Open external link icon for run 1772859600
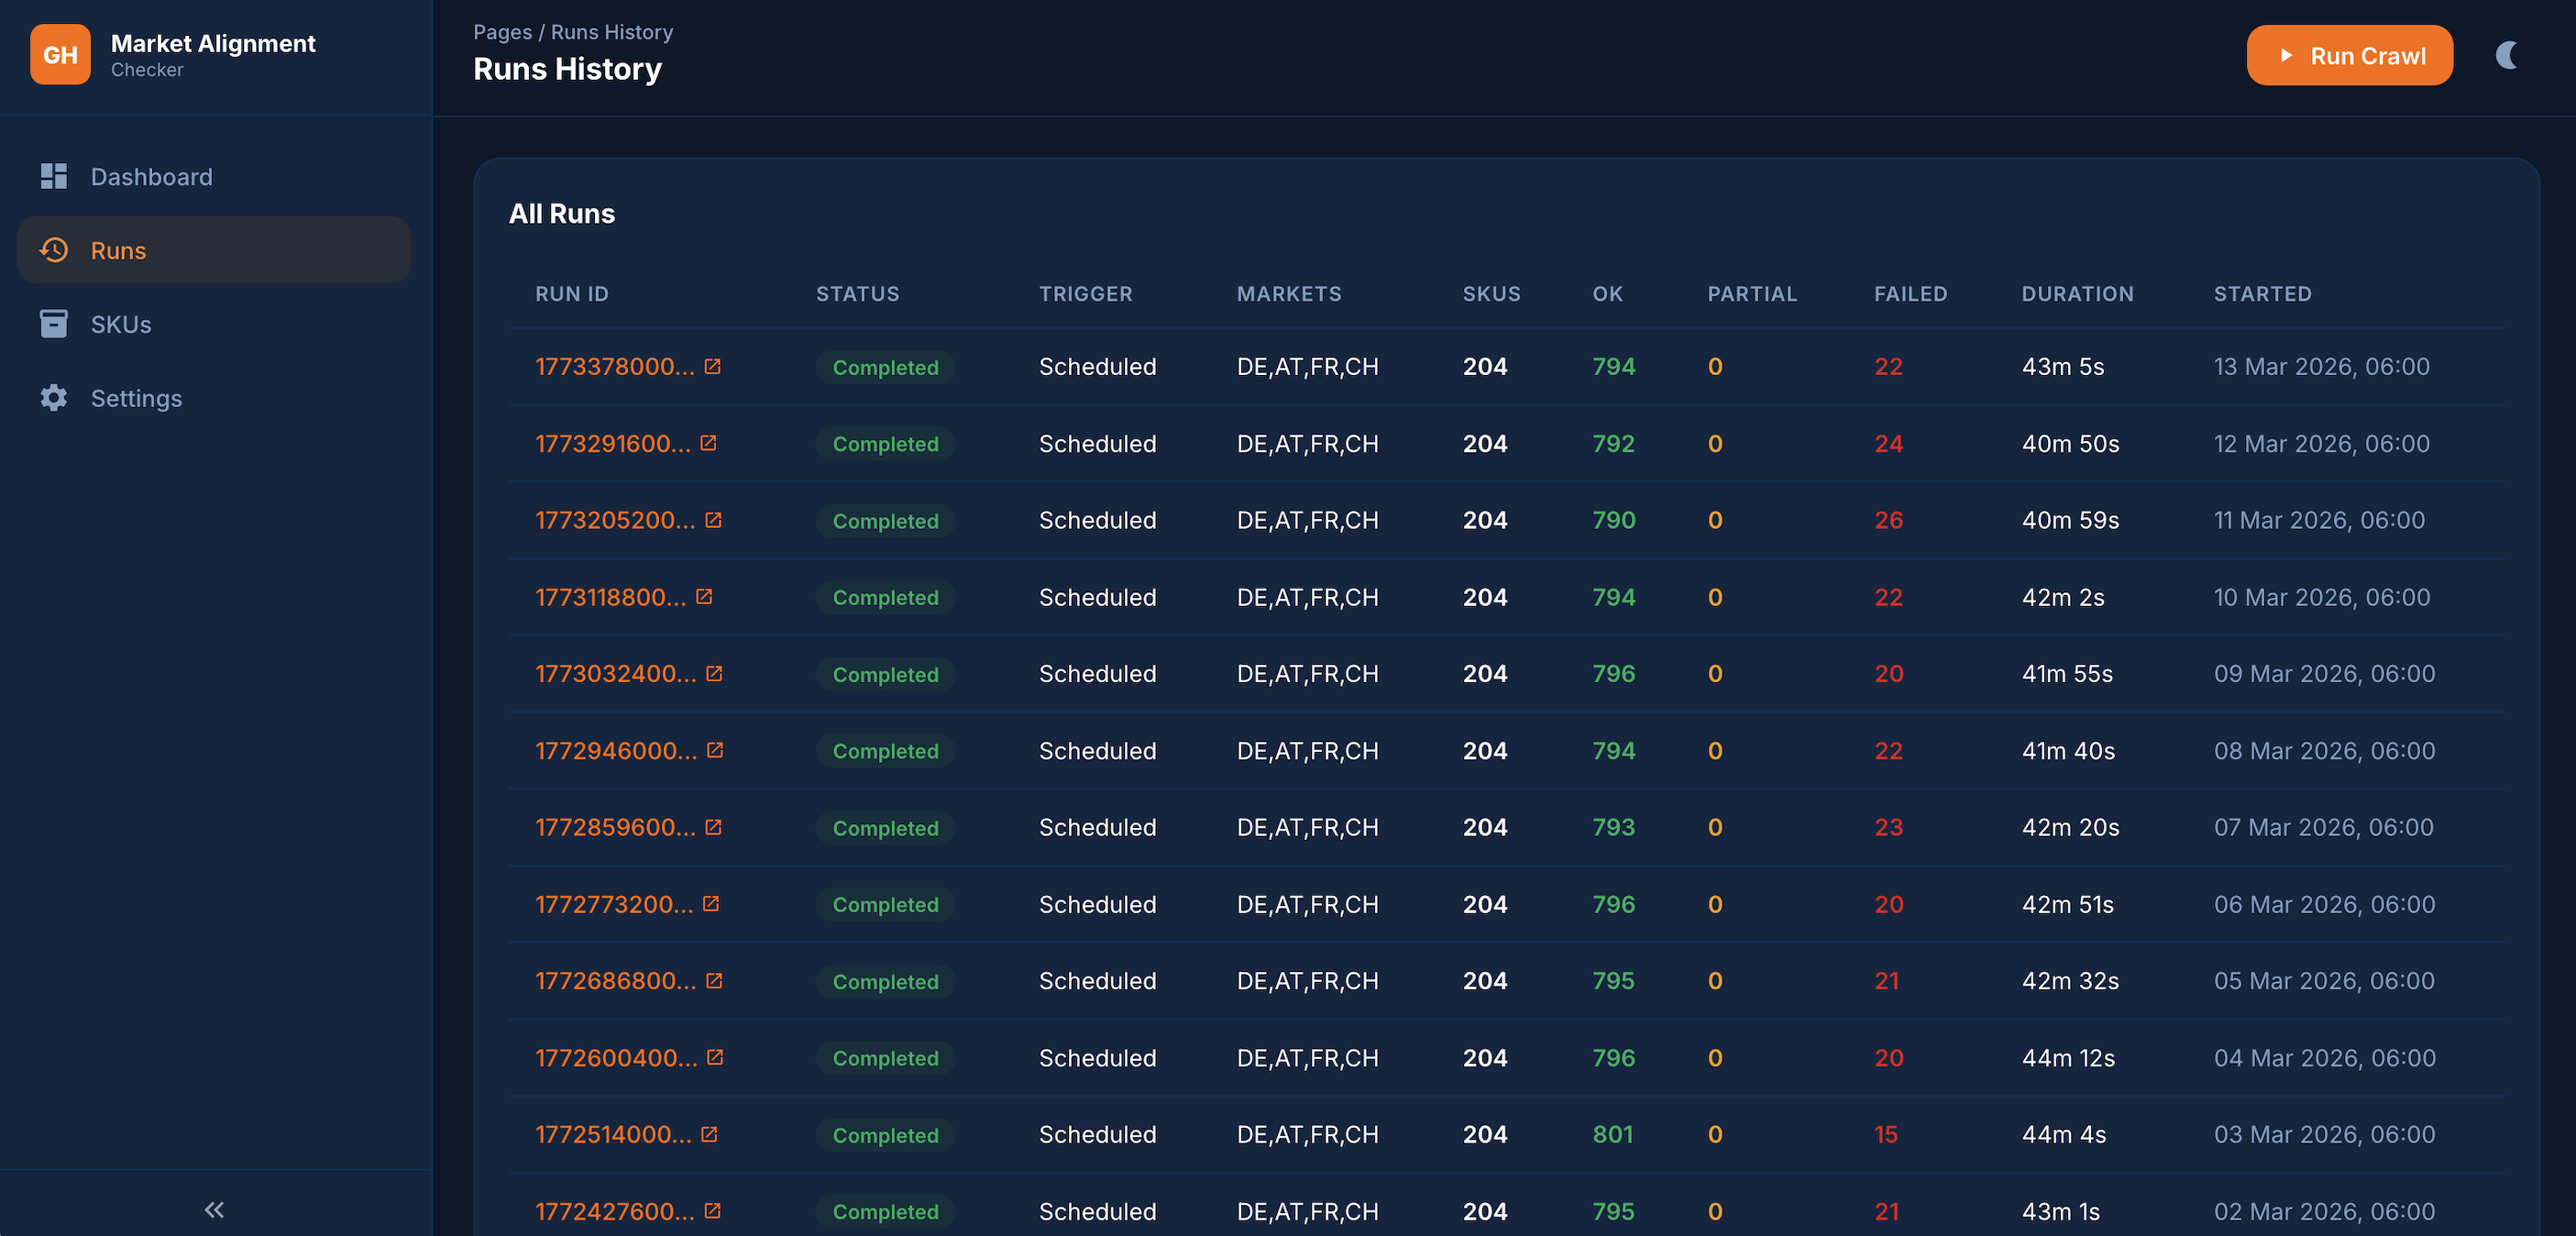 coord(713,827)
